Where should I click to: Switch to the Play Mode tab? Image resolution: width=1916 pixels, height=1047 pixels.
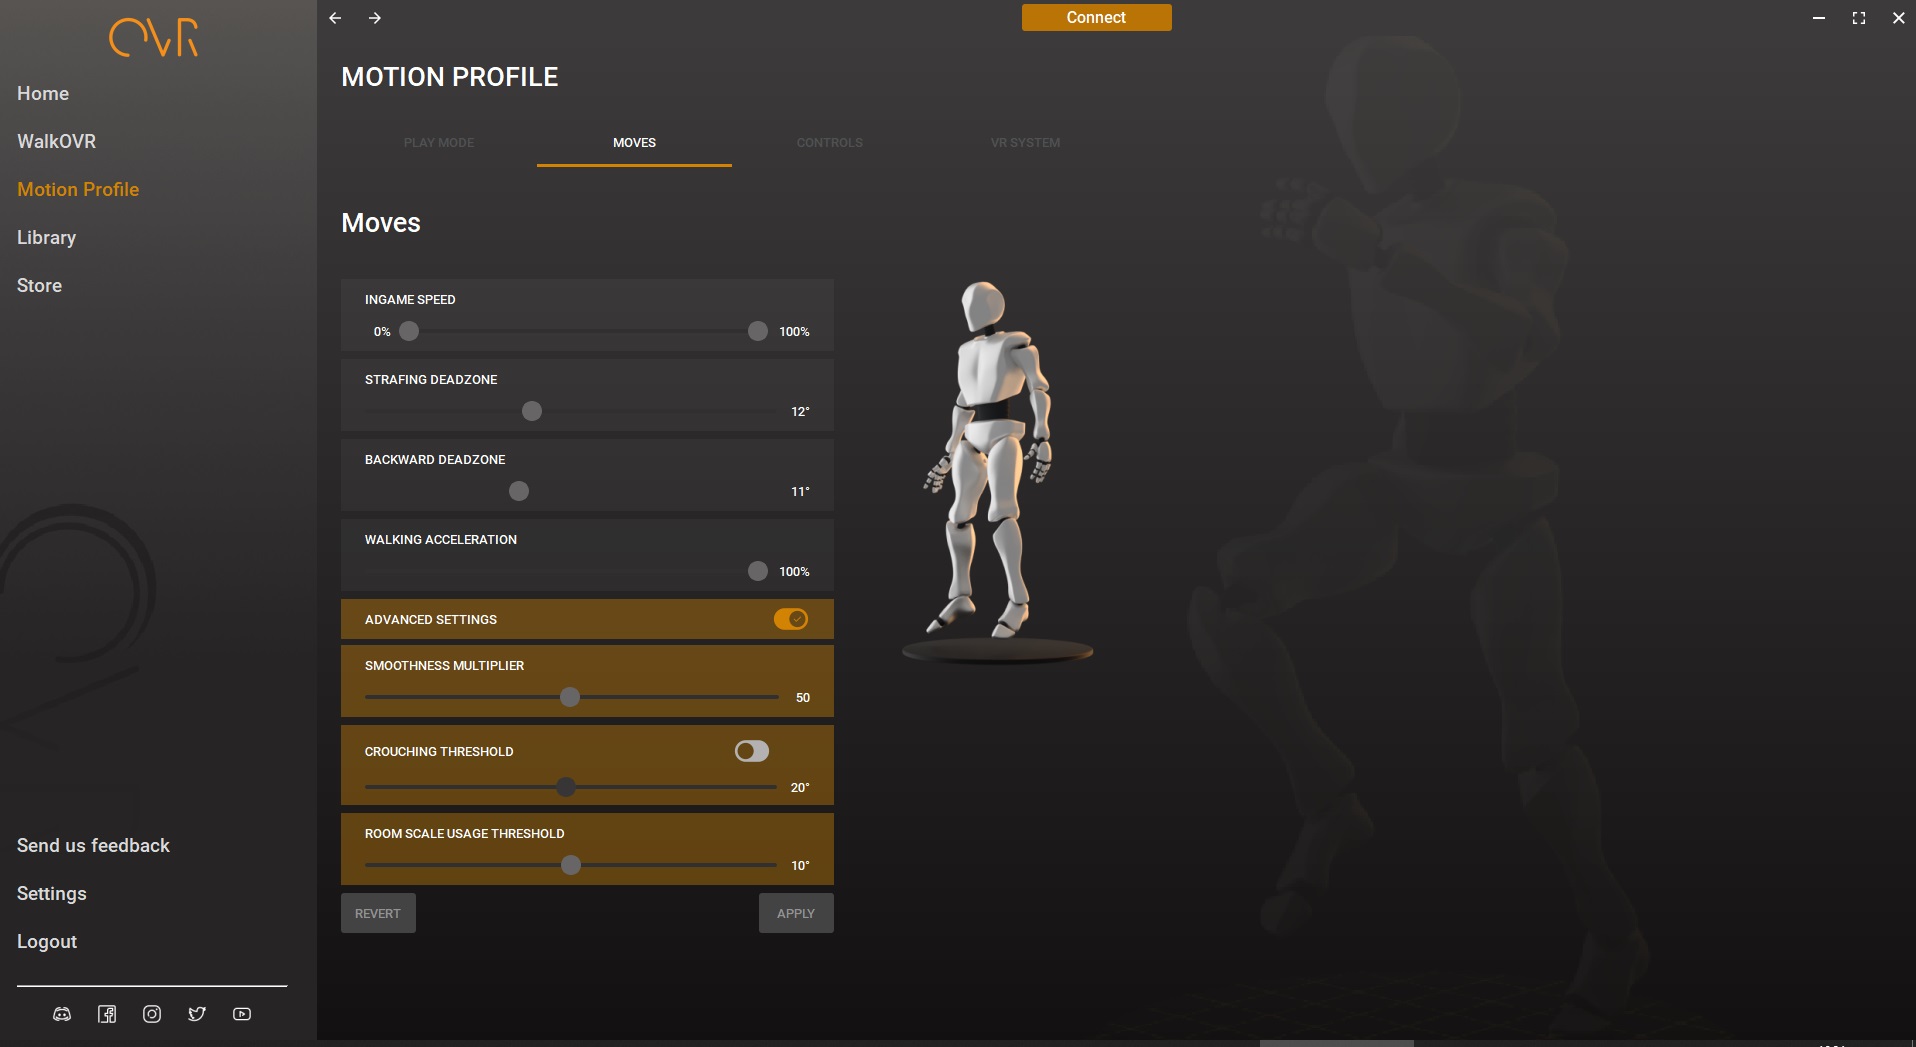(439, 143)
